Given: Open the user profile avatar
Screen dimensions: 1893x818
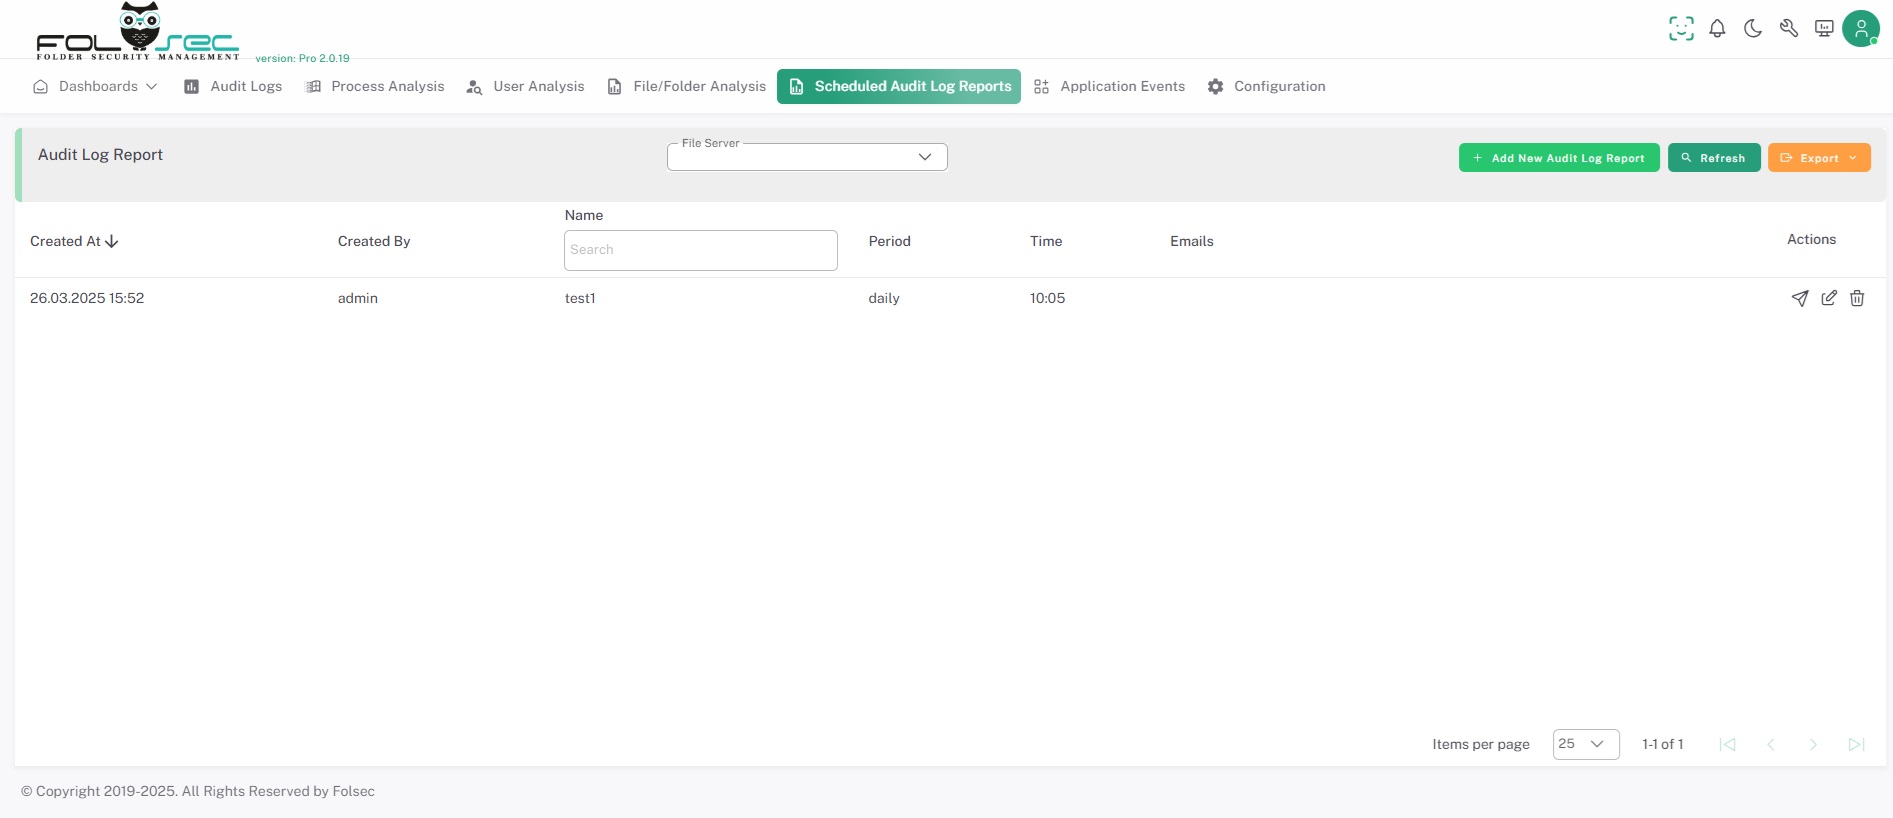Looking at the screenshot, I should (x=1860, y=29).
